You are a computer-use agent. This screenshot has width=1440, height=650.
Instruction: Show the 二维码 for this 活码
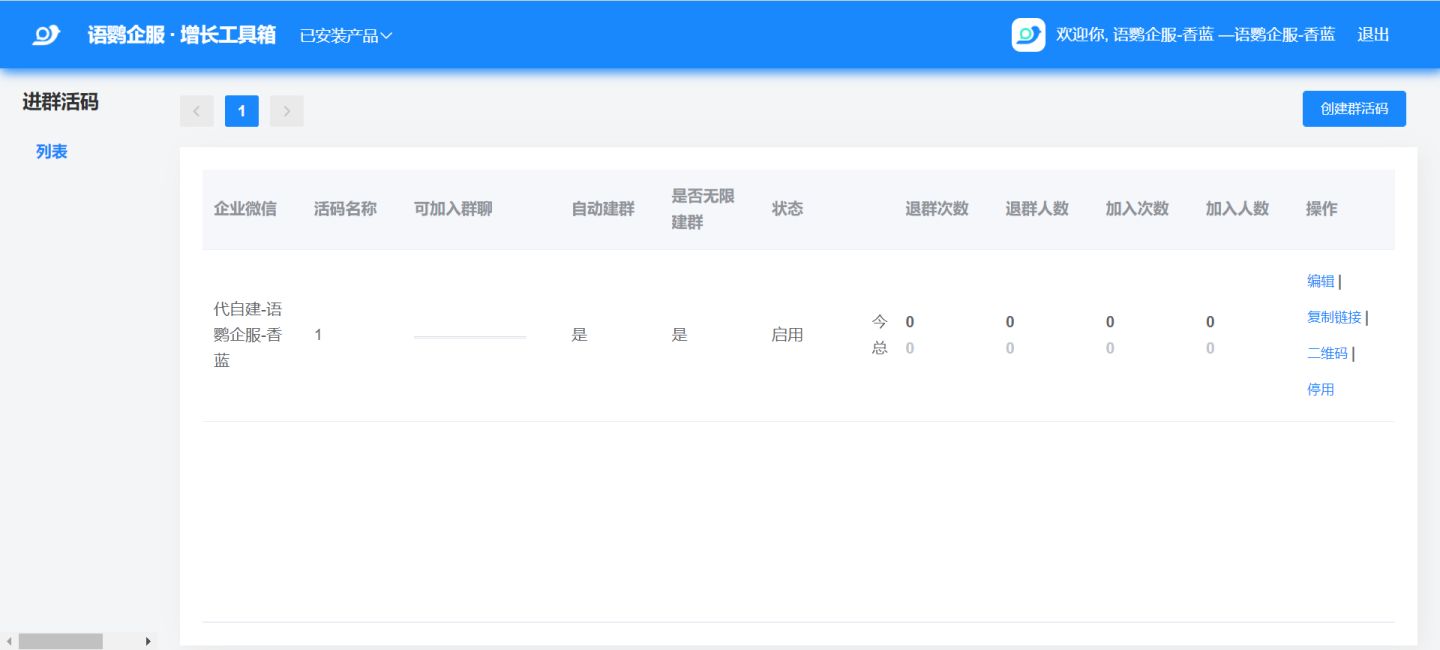coord(1327,353)
